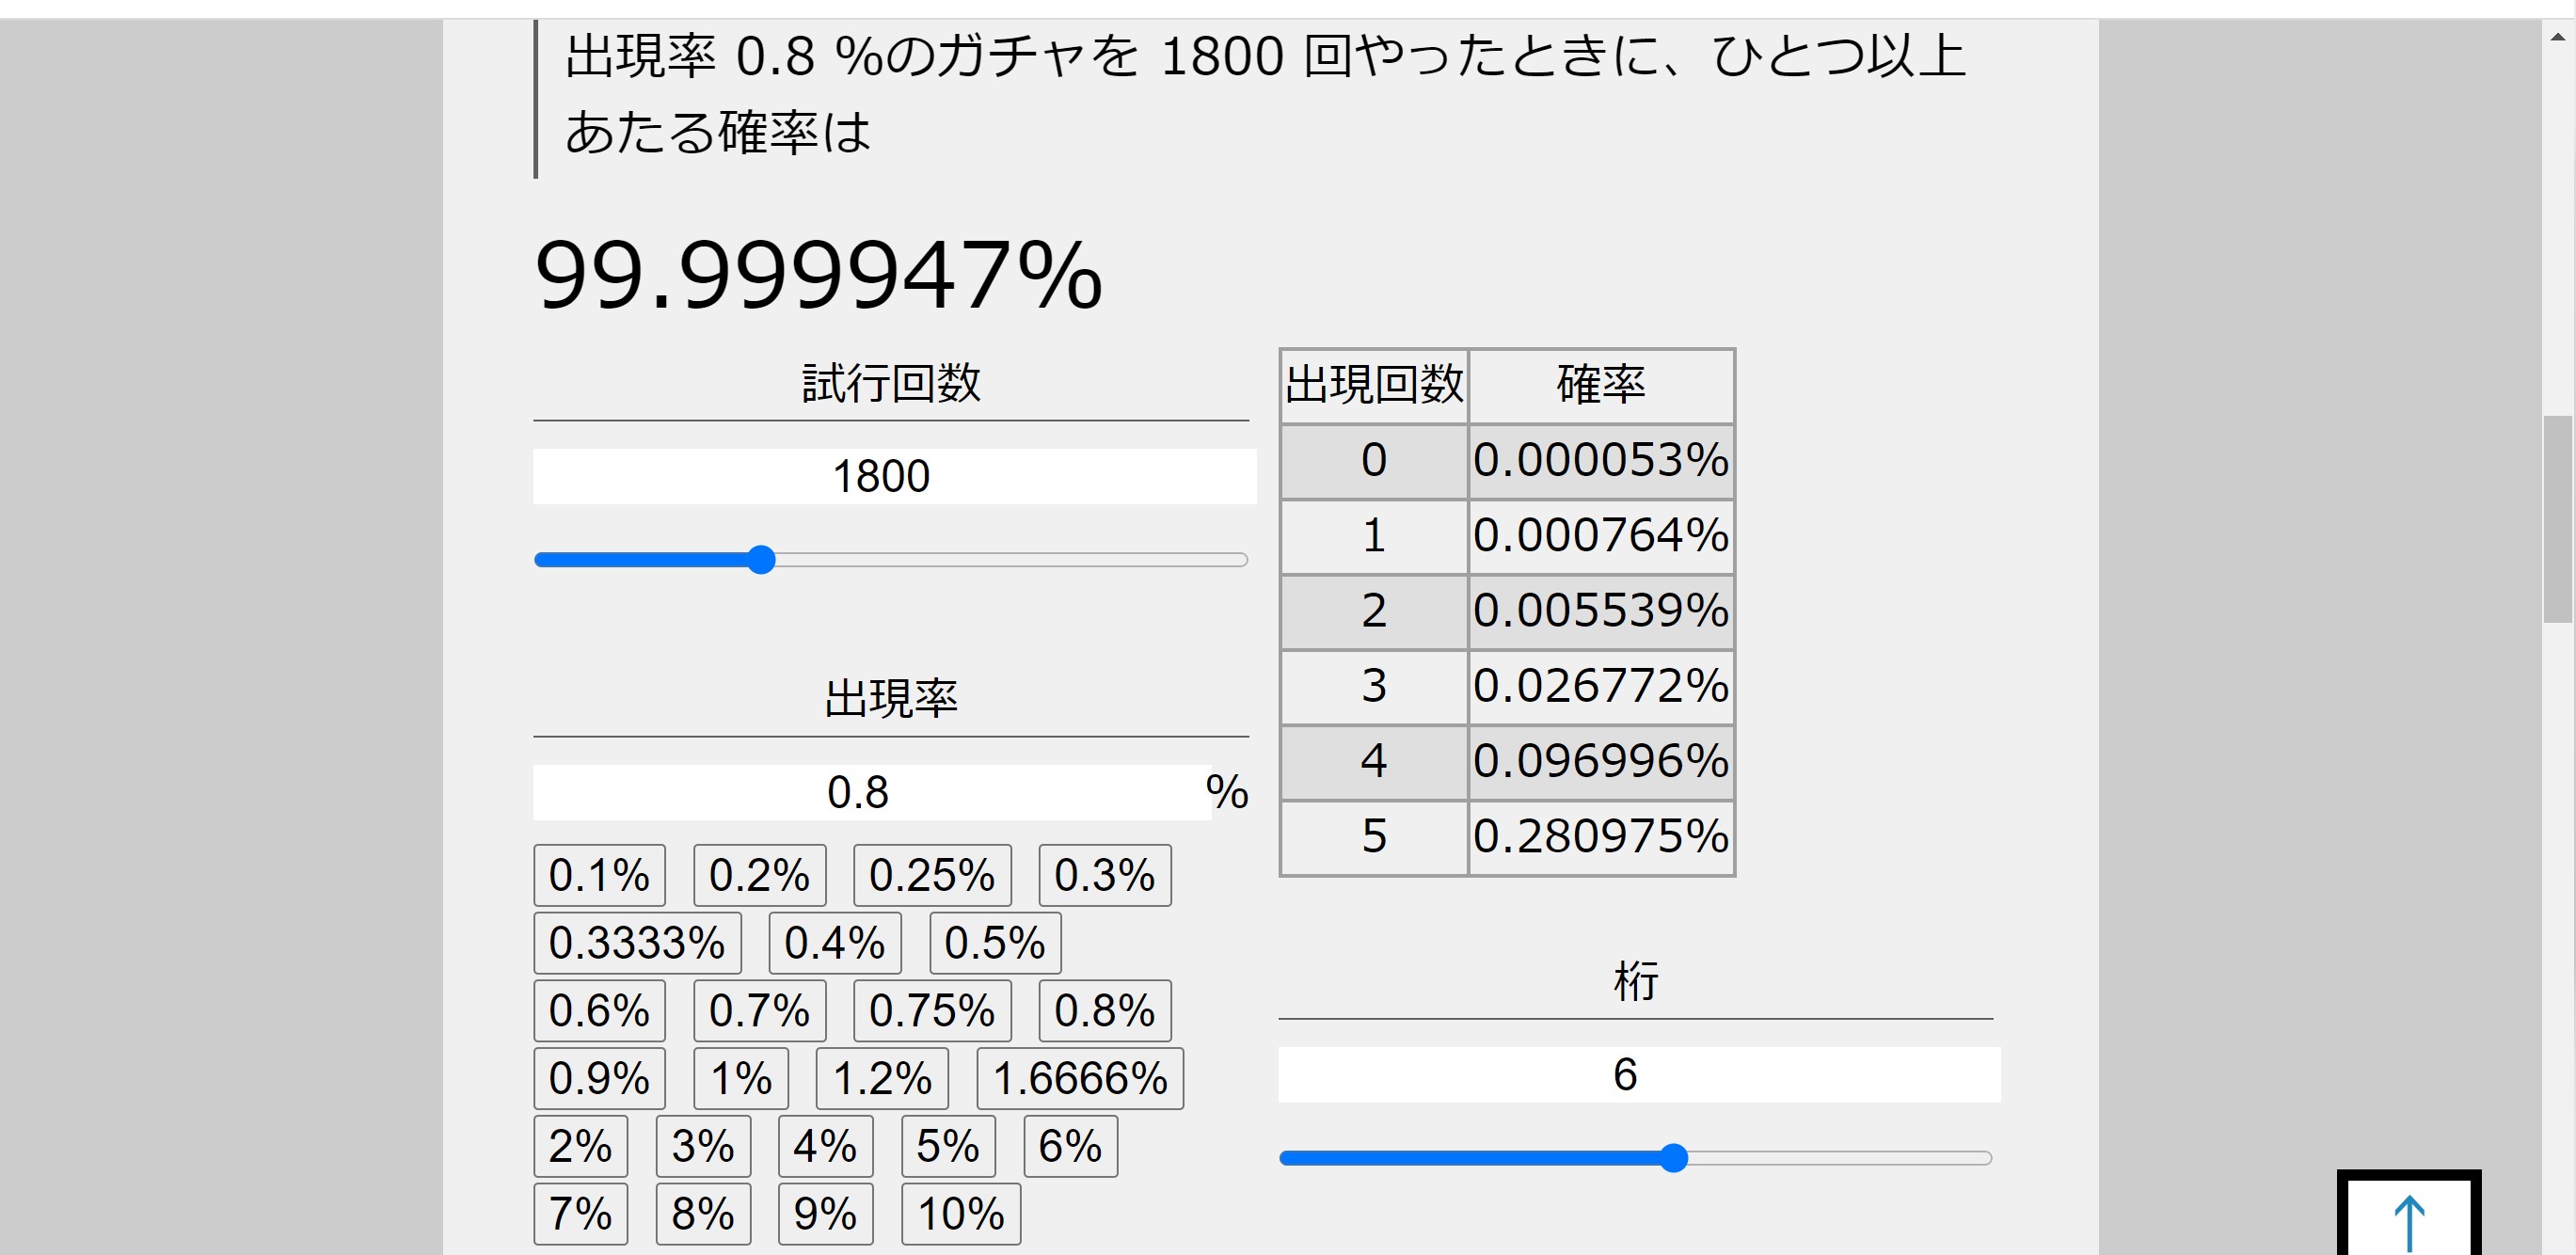Click the 7% preset button
The height and width of the screenshot is (1255, 2576).
click(580, 1214)
